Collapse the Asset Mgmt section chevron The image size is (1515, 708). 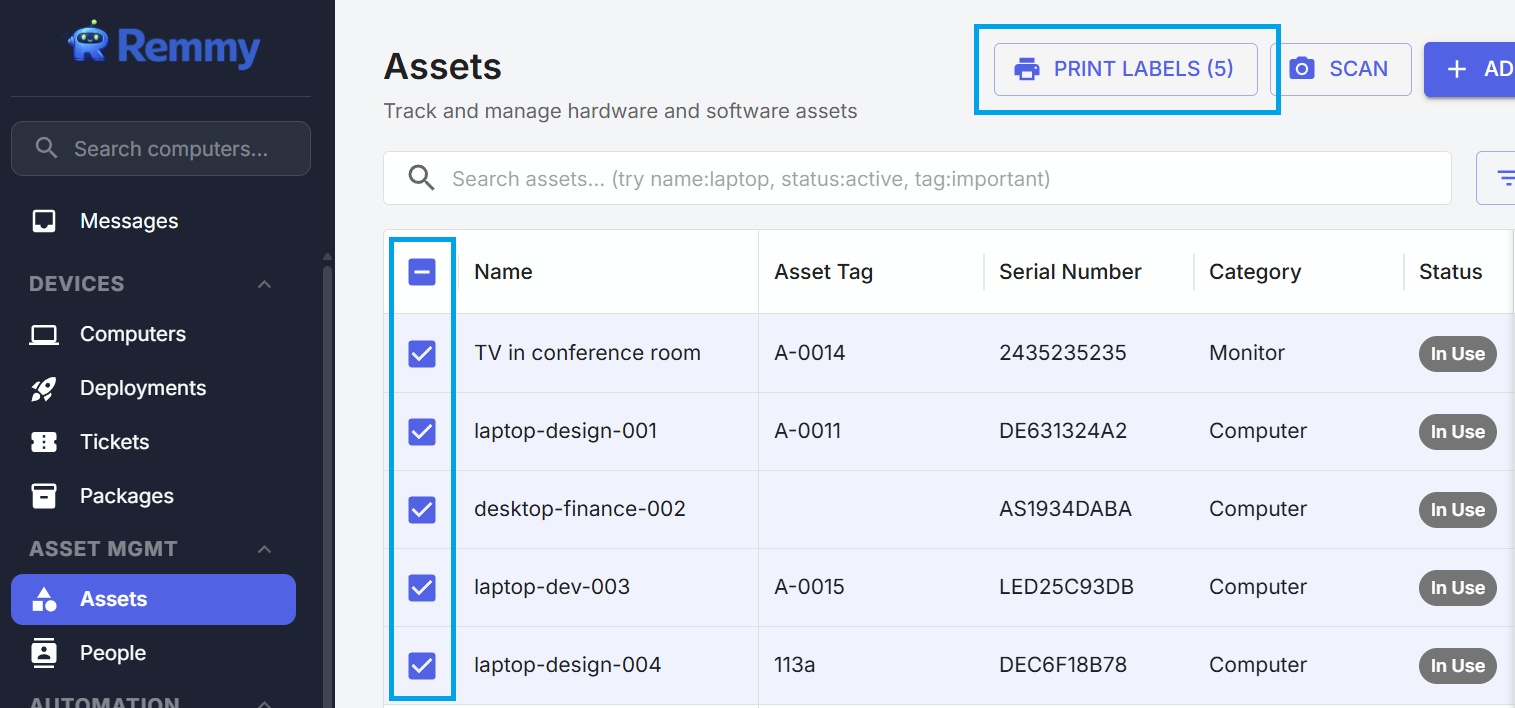pyautogui.click(x=264, y=549)
